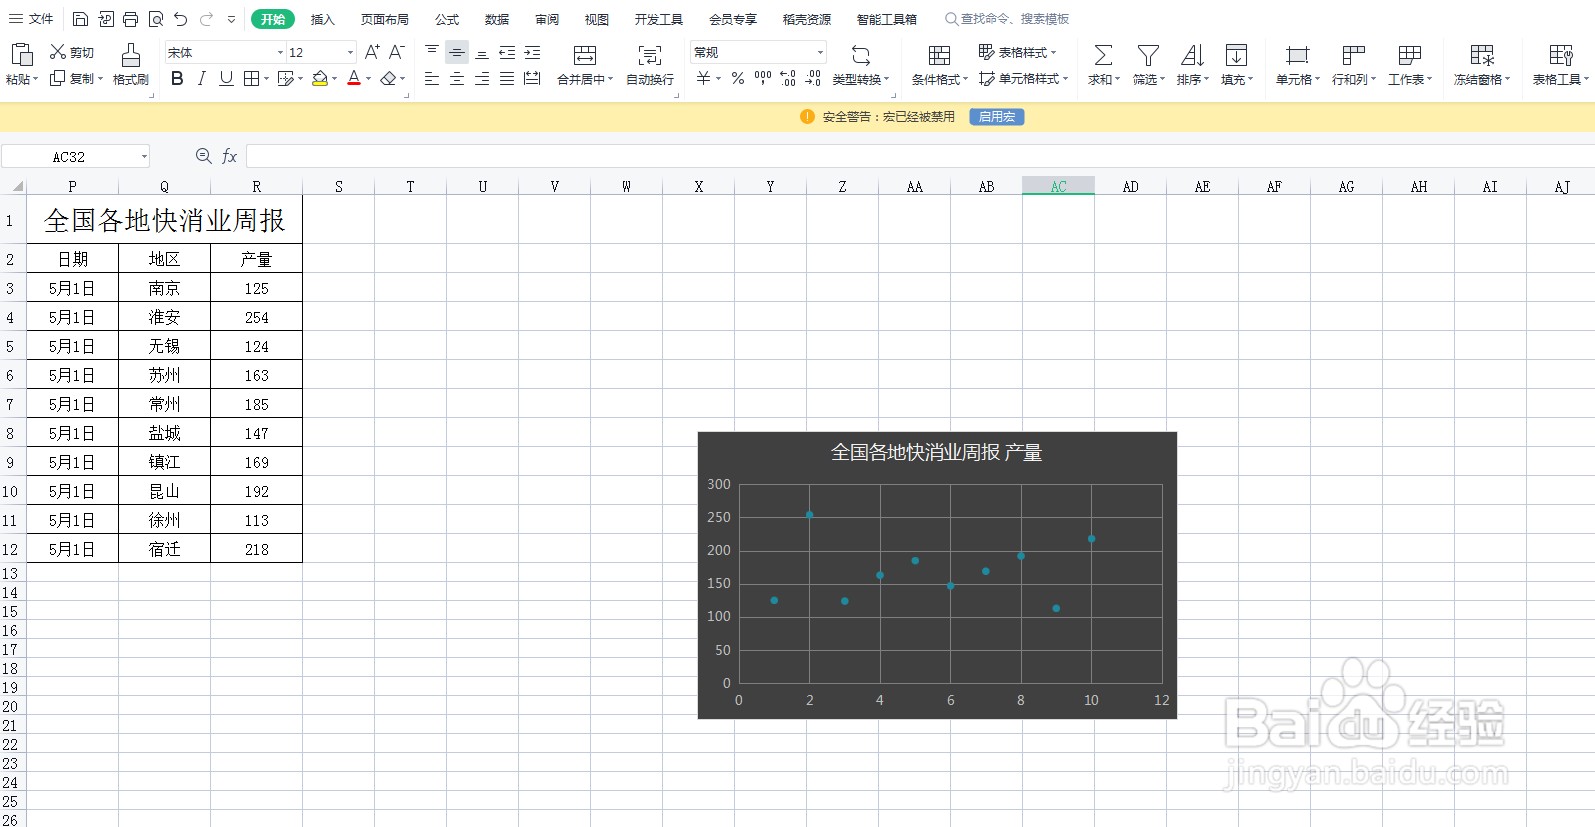
Task: Apply cell borders icon
Action: pos(252,78)
